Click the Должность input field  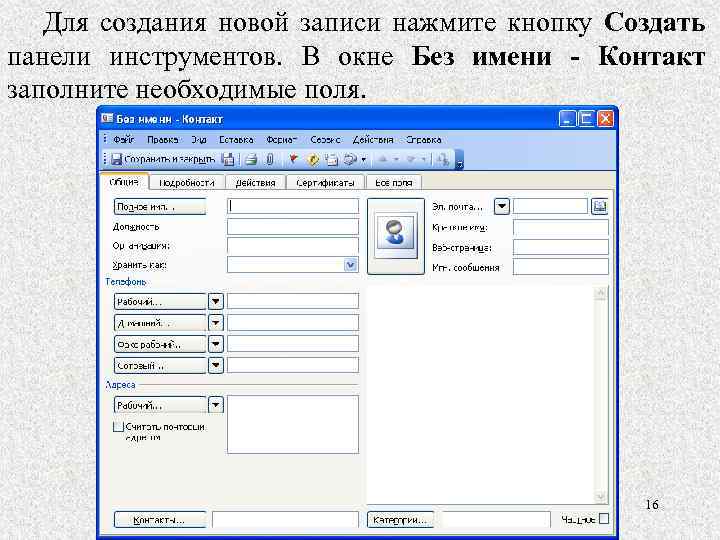[293, 226]
